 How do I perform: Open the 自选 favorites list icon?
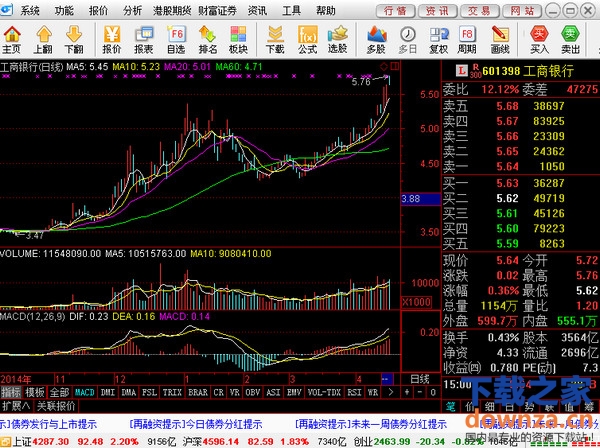pos(176,40)
